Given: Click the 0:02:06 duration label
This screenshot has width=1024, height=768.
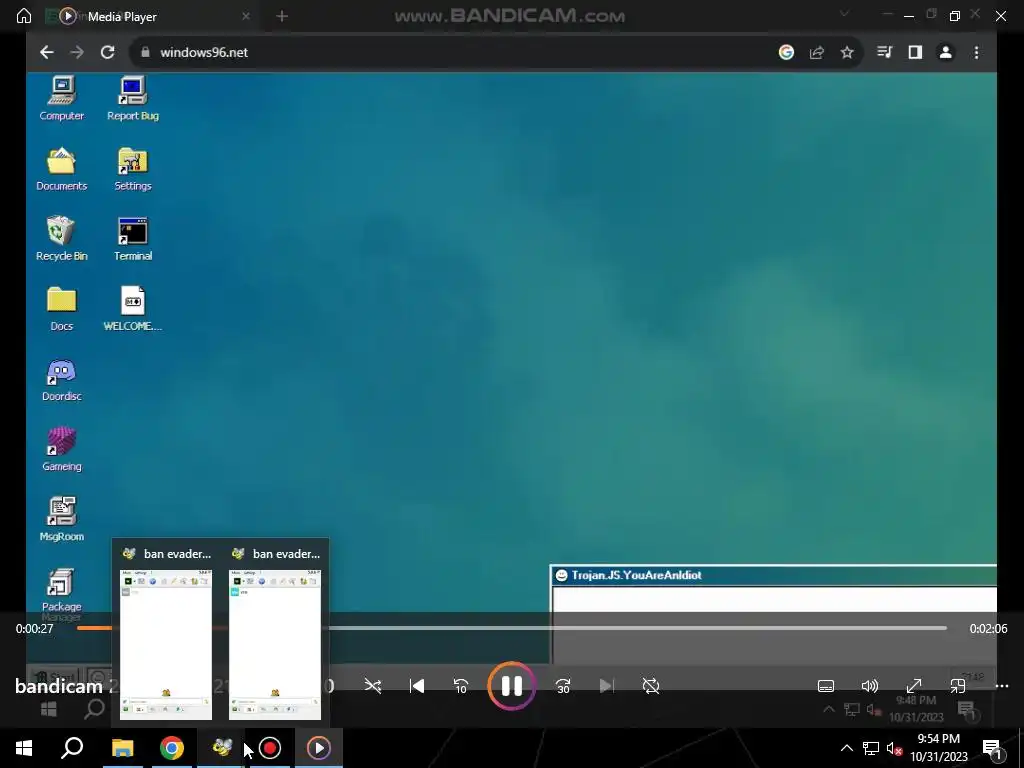Looking at the screenshot, I should click(x=988, y=628).
